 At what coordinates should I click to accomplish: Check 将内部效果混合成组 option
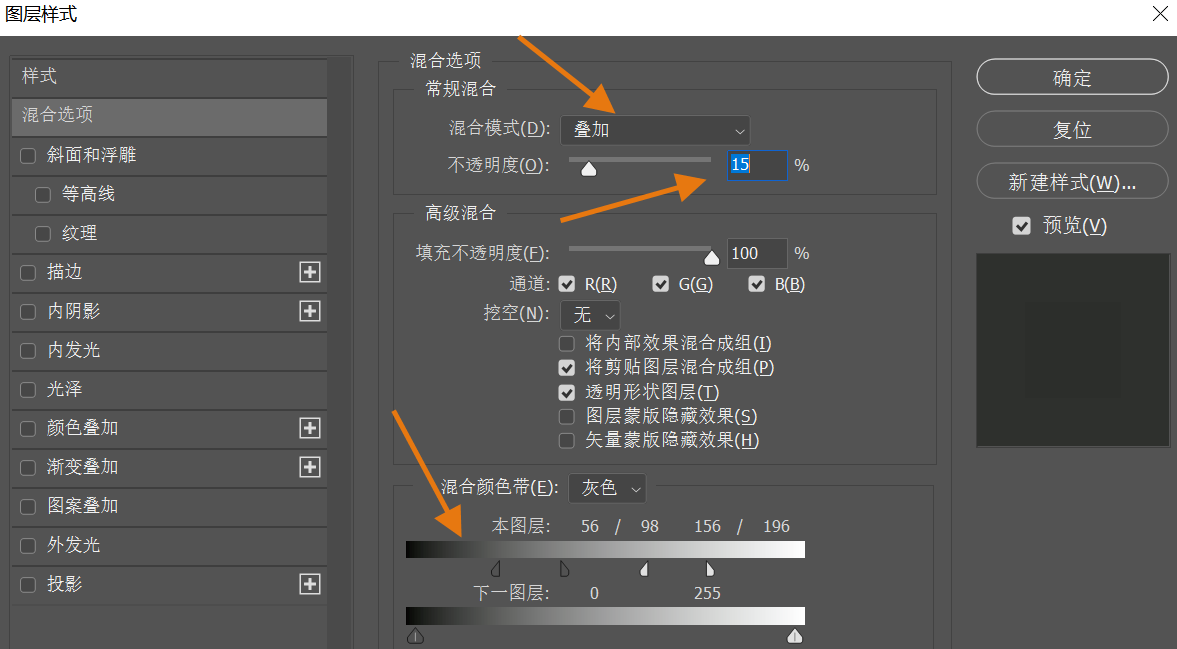click(x=567, y=344)
